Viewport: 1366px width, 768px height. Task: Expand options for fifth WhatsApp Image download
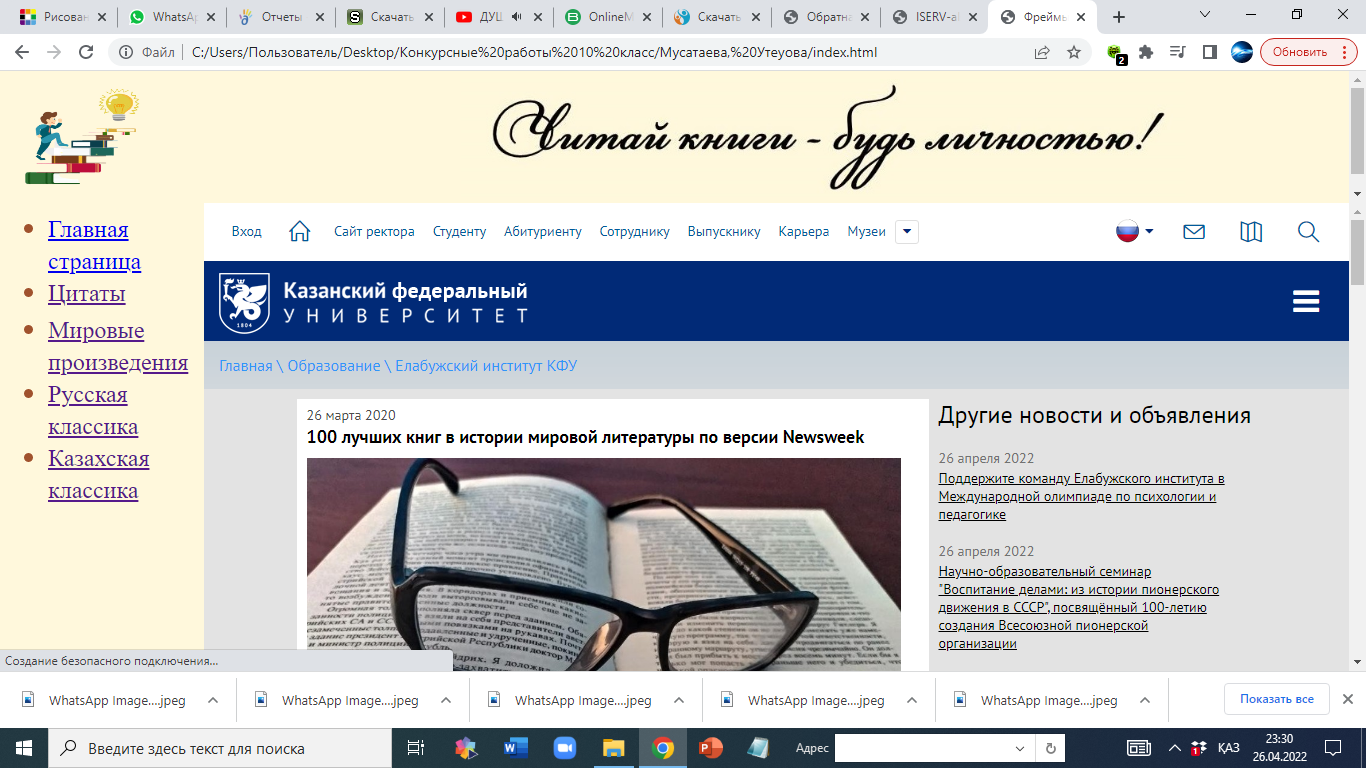coord(1144,700)
